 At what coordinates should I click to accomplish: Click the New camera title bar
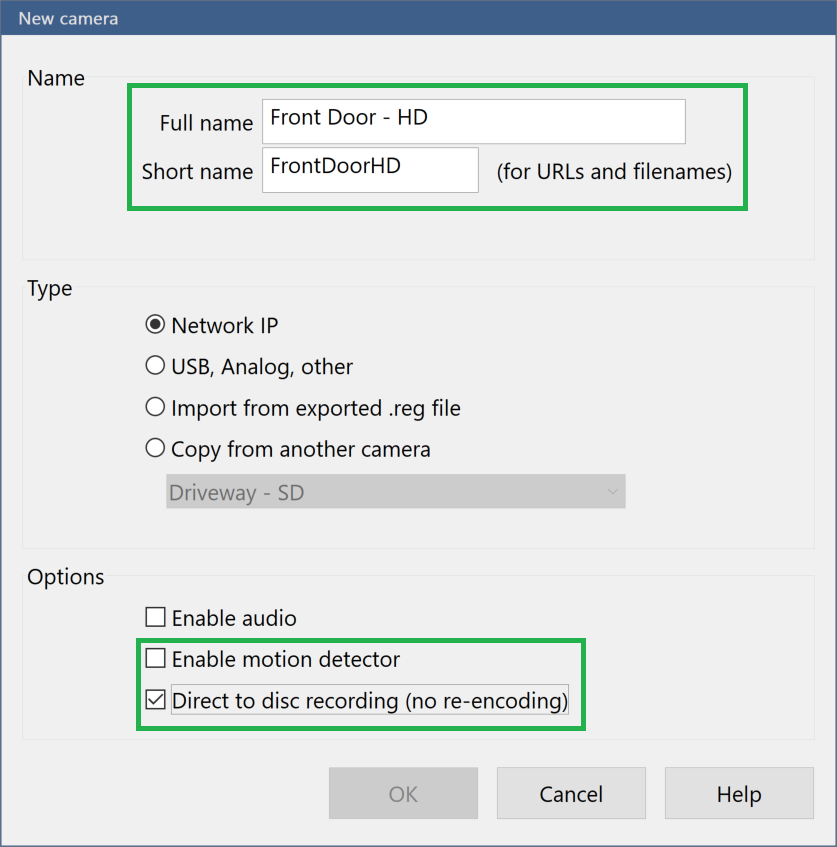[418, 18]
